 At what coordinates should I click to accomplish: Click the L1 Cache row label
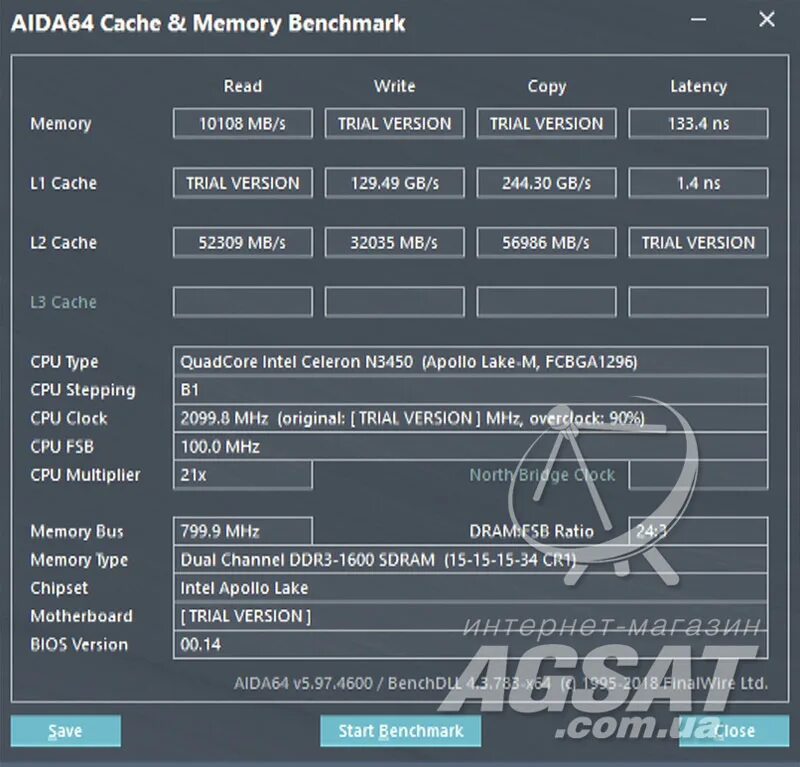click(x=63, y=183)
